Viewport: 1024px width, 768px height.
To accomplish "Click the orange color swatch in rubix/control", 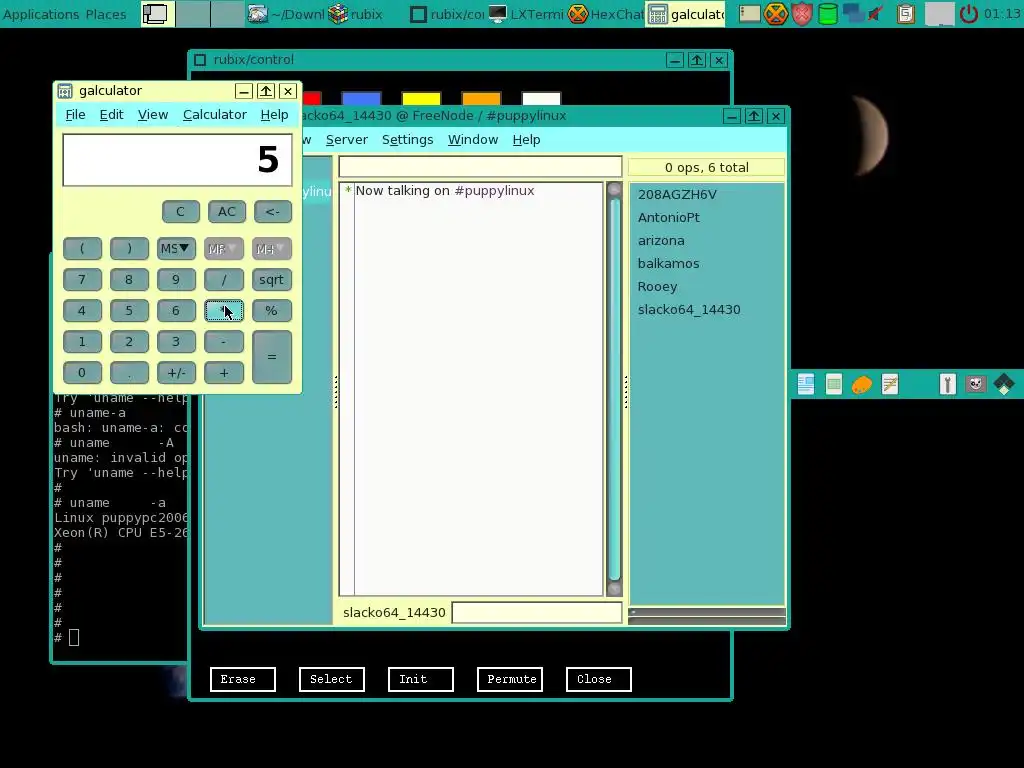I will pyautogui.click(x=481, y=99).
